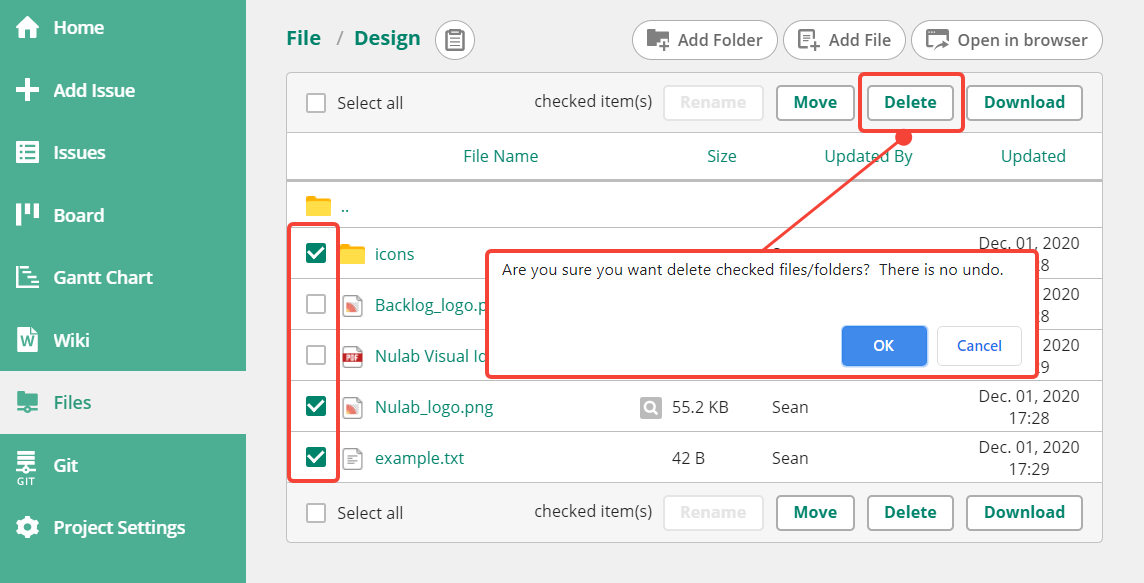Uncheck the icons folder checkbox
The width and height of the screenshot is (1144, 583).
click(x=316, y=254)
